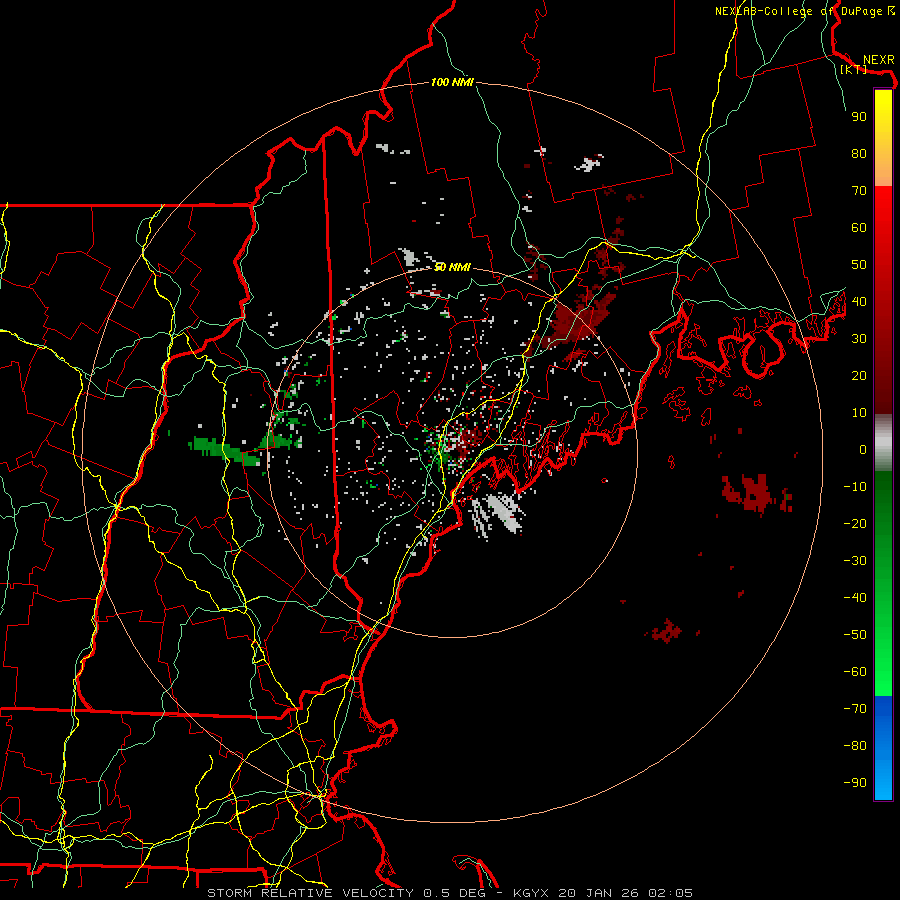Click the positive 10 scale label
The width and height of the screenshot is (900, 900).
click(x=859, y=413)
